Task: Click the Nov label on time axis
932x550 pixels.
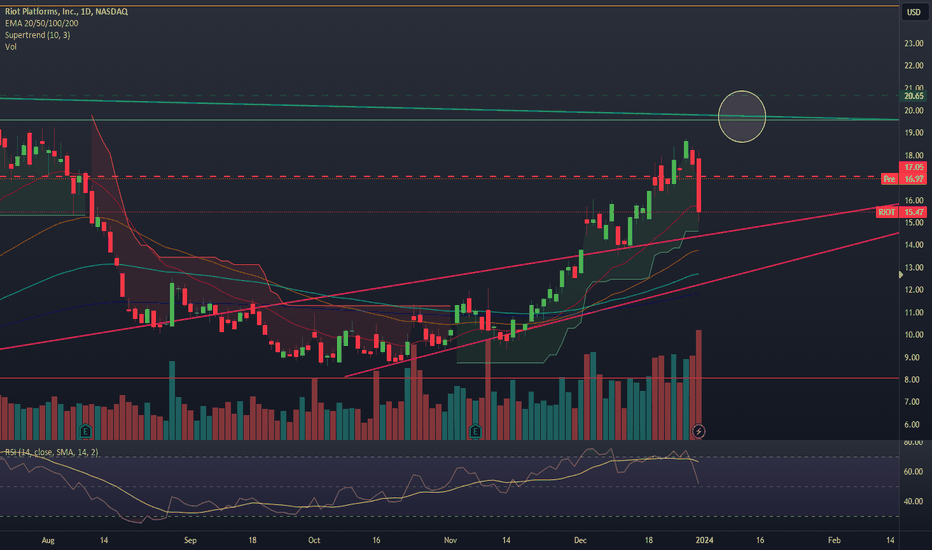Action: [451, 540]
